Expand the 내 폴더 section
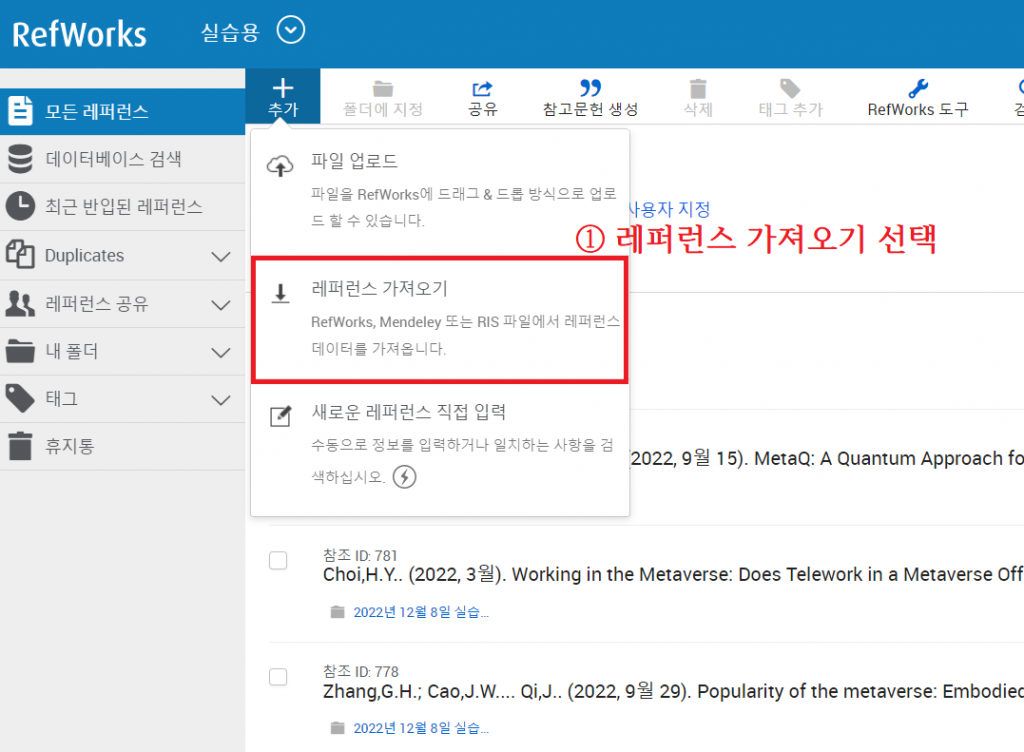Screen dimensions: 1024x752 (221, 352)
